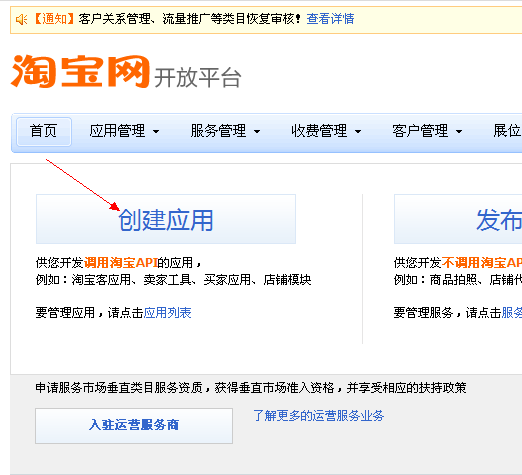This screenshot has width=522, height=475.
Task: Click the text 例如:淘宝客应用、卖家工具
Action: tap(115, 280)
